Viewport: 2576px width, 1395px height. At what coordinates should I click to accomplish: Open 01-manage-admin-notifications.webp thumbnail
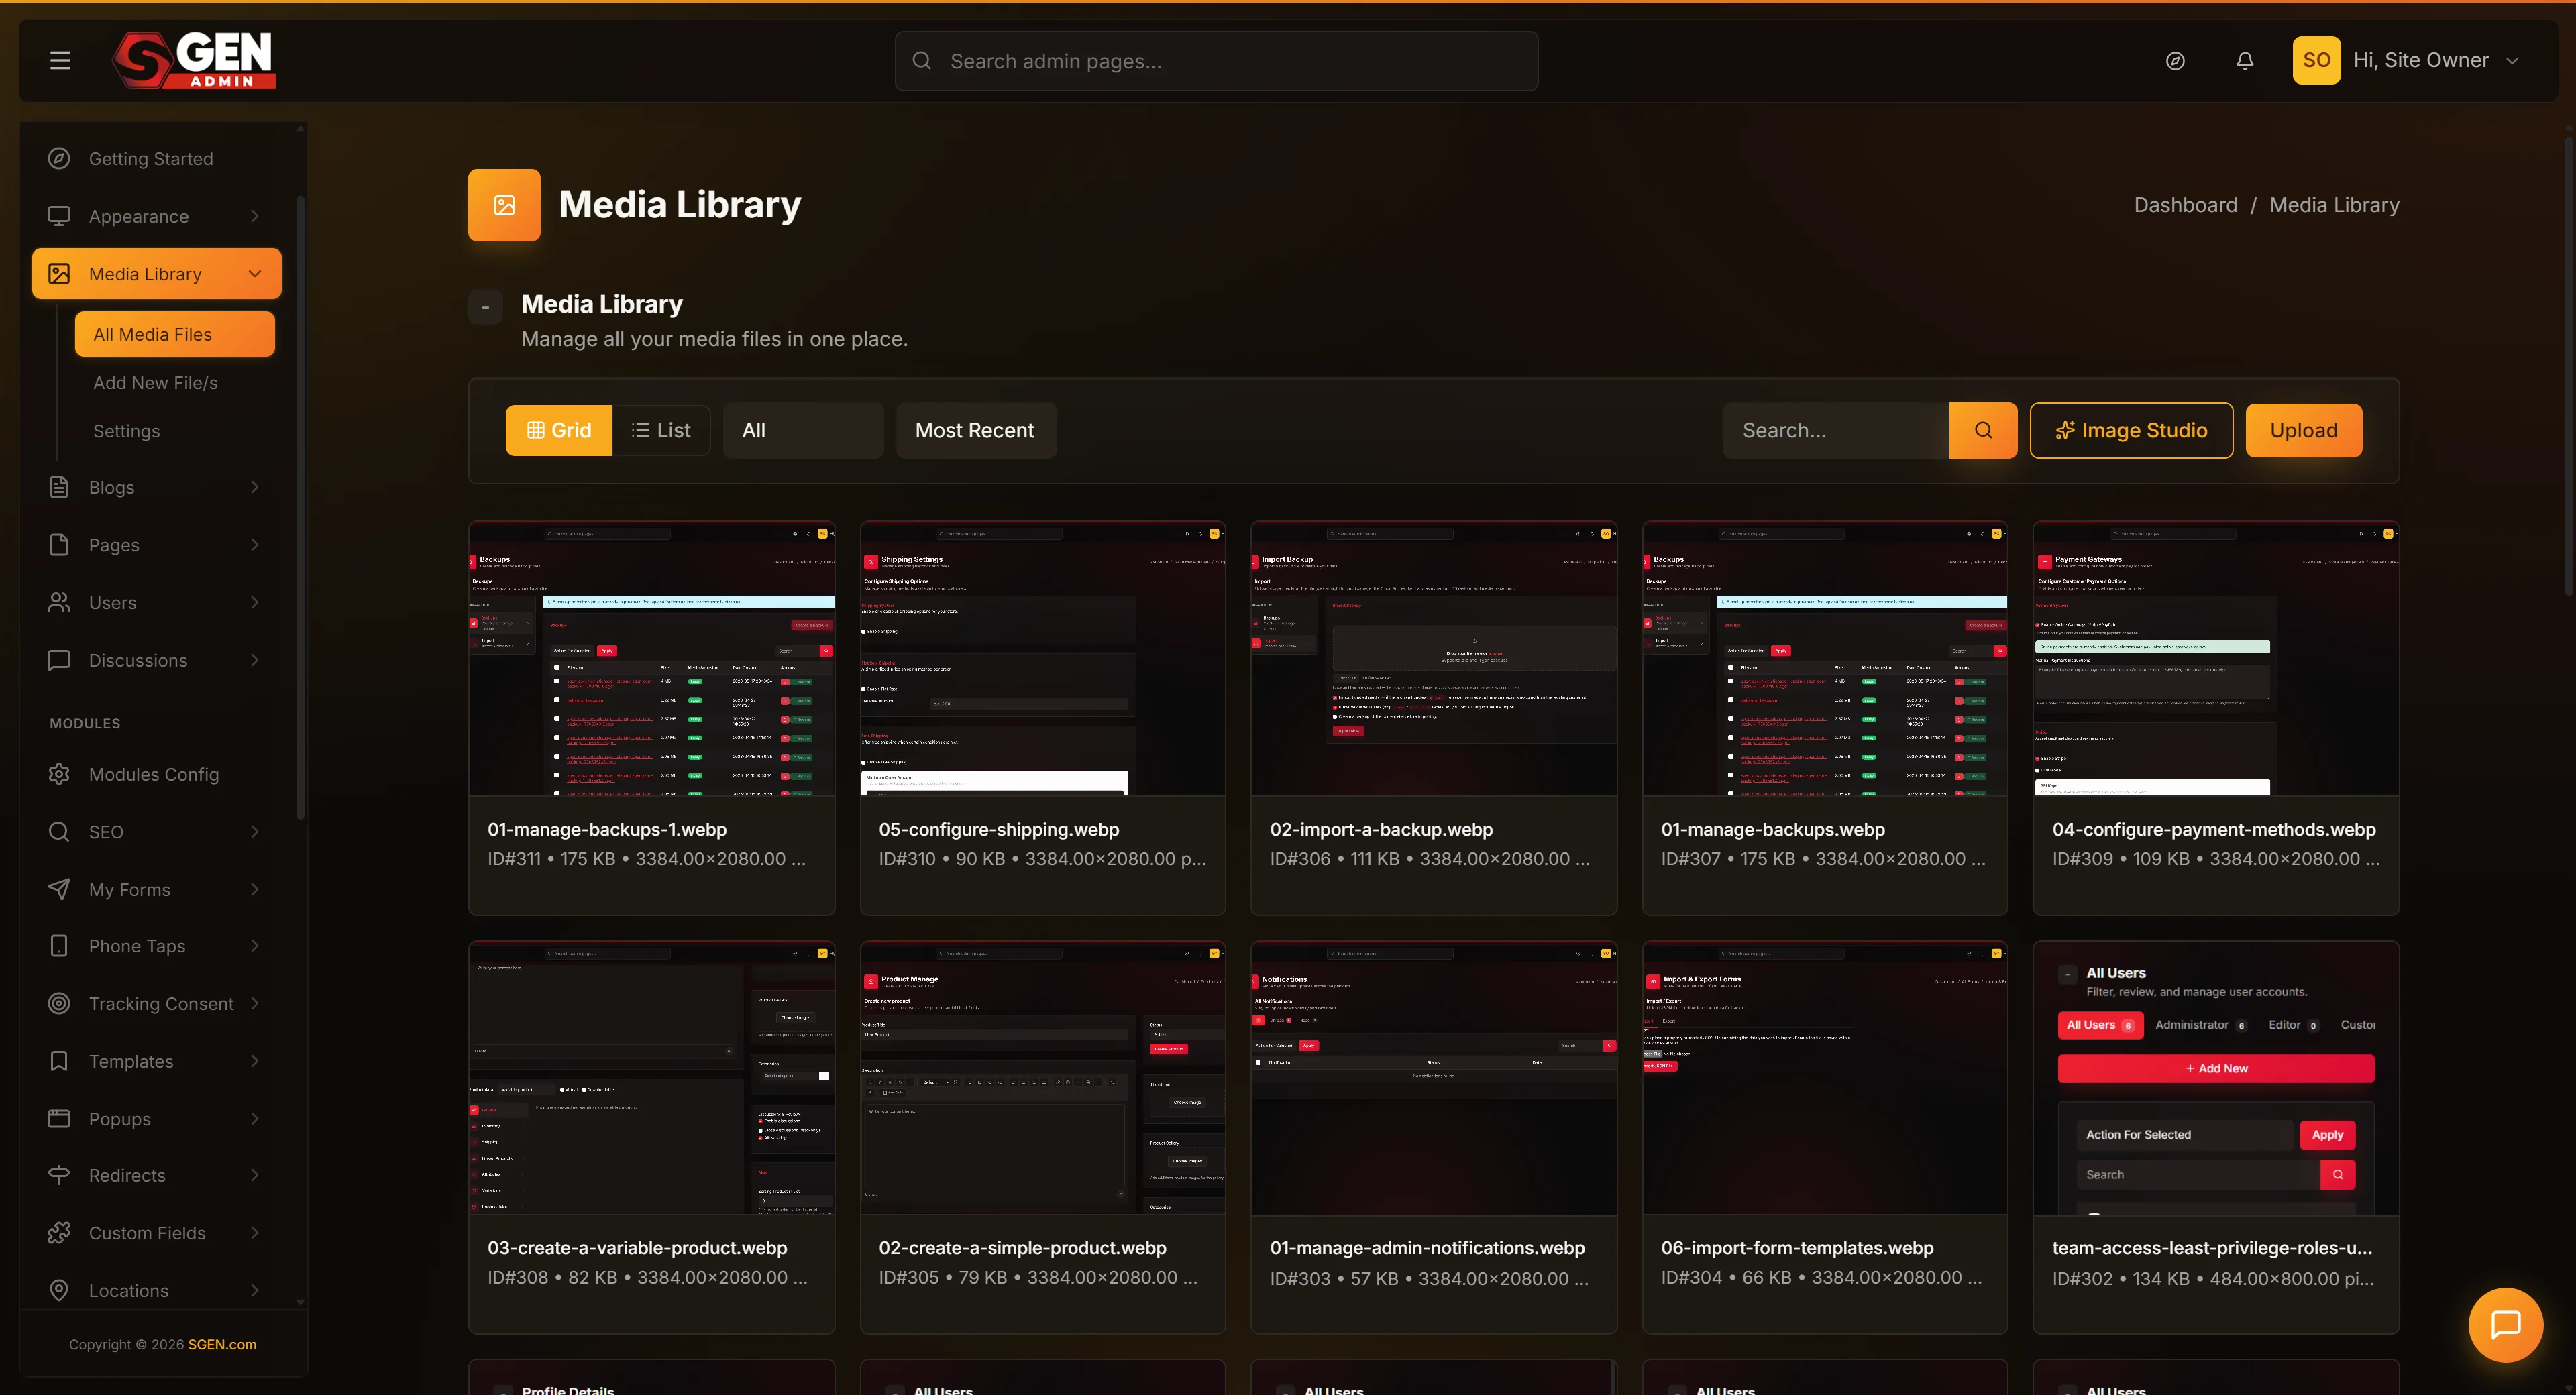(x=1434, y=1078)
